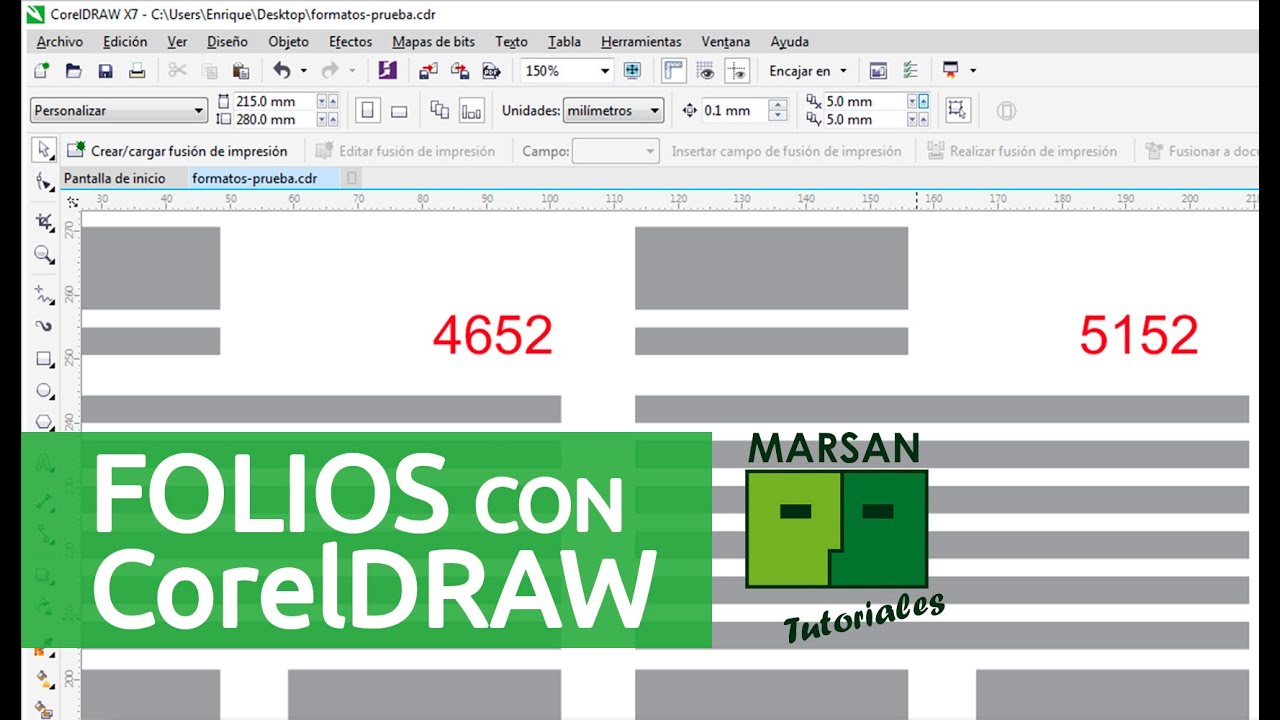
Task: Click the Cut scissors icon
Action: pos(177,71)
